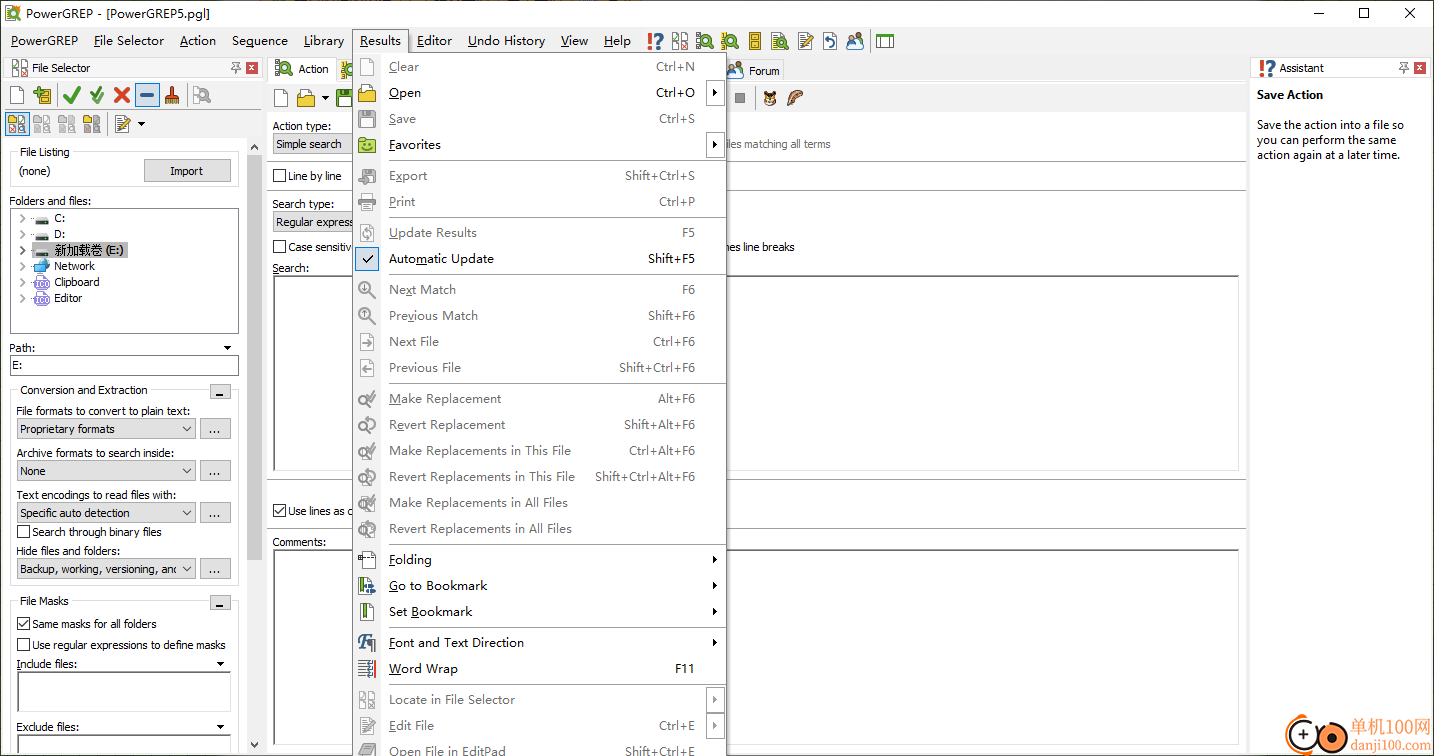Click show-all-files-and-folders view icon
The height and width of the screenshot is (756, 1434).
(x=17, y=124)
